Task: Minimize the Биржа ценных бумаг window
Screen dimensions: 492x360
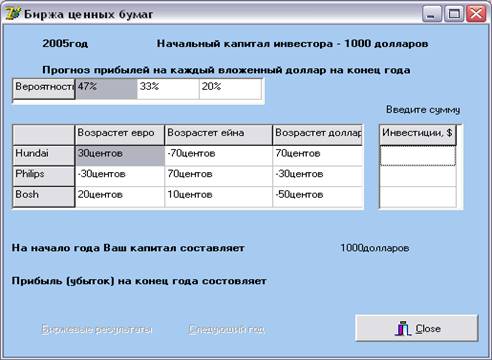Action: [432, 14]
